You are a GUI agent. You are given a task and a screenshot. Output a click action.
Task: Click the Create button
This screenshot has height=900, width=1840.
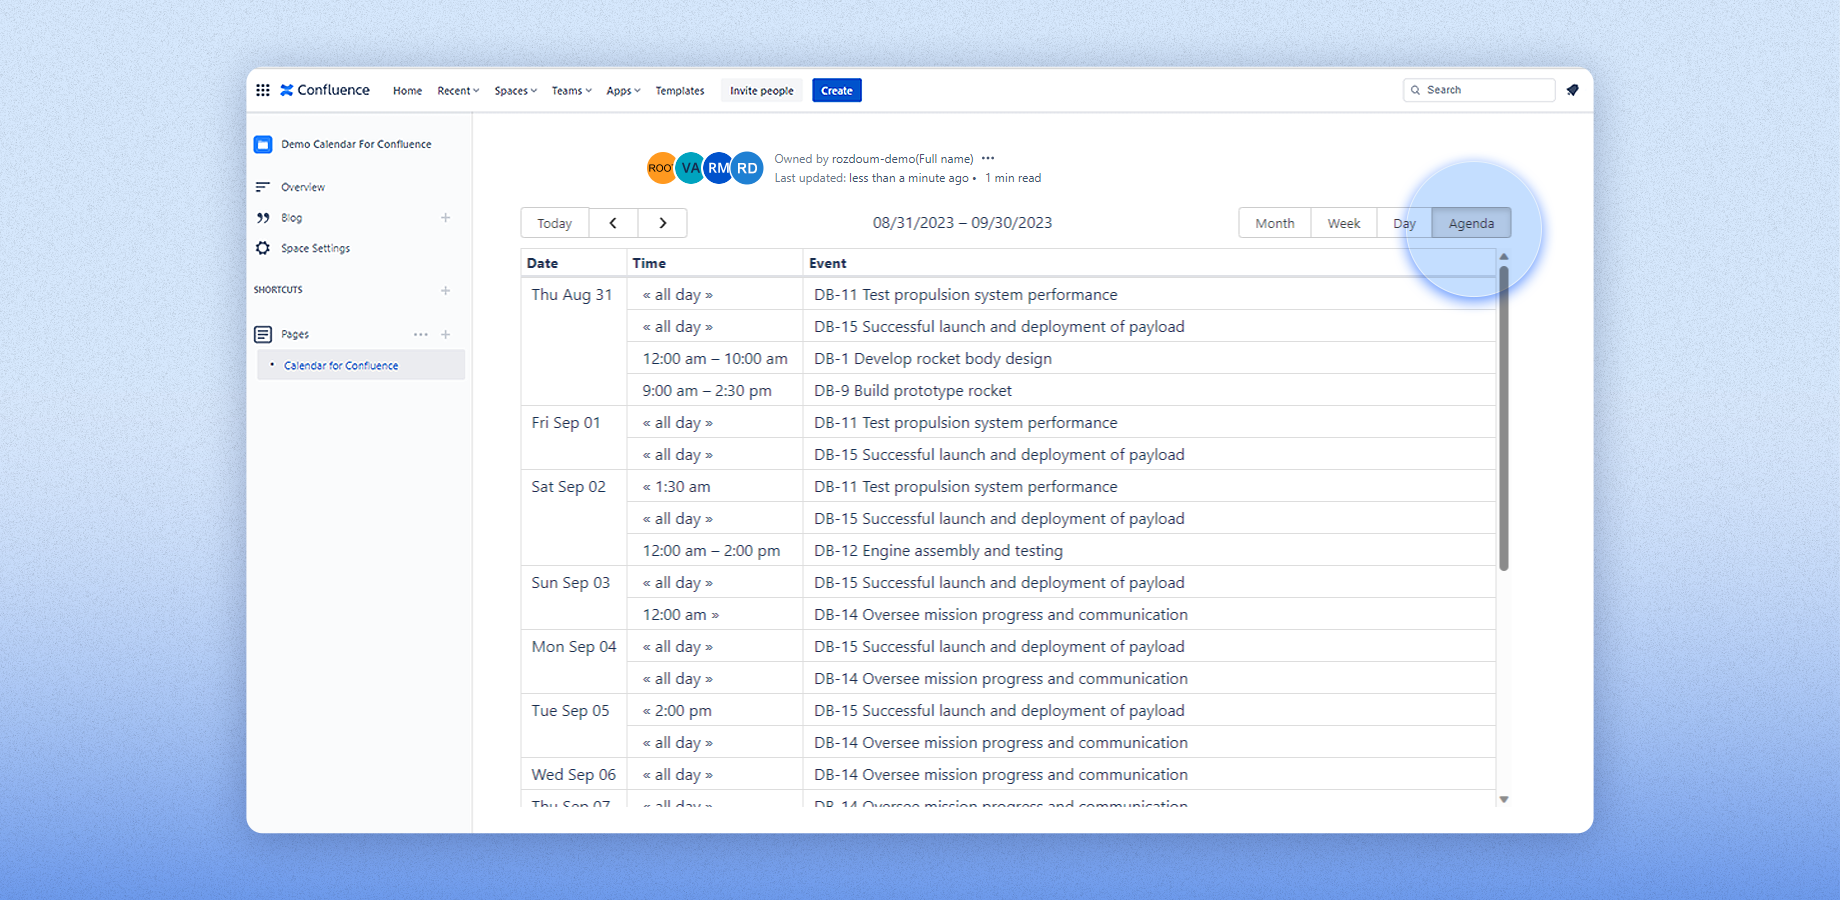click(x=836, y=90)
